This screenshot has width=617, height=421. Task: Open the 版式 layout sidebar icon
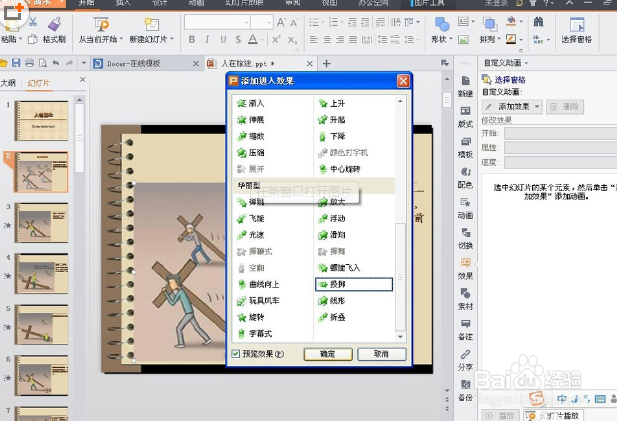[466, 111]
